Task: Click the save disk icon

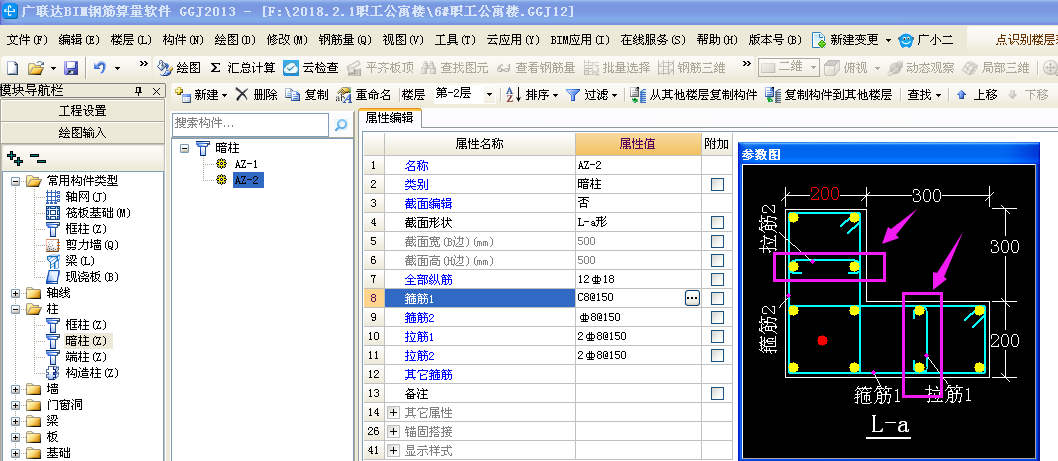Action: coord(71,67)
